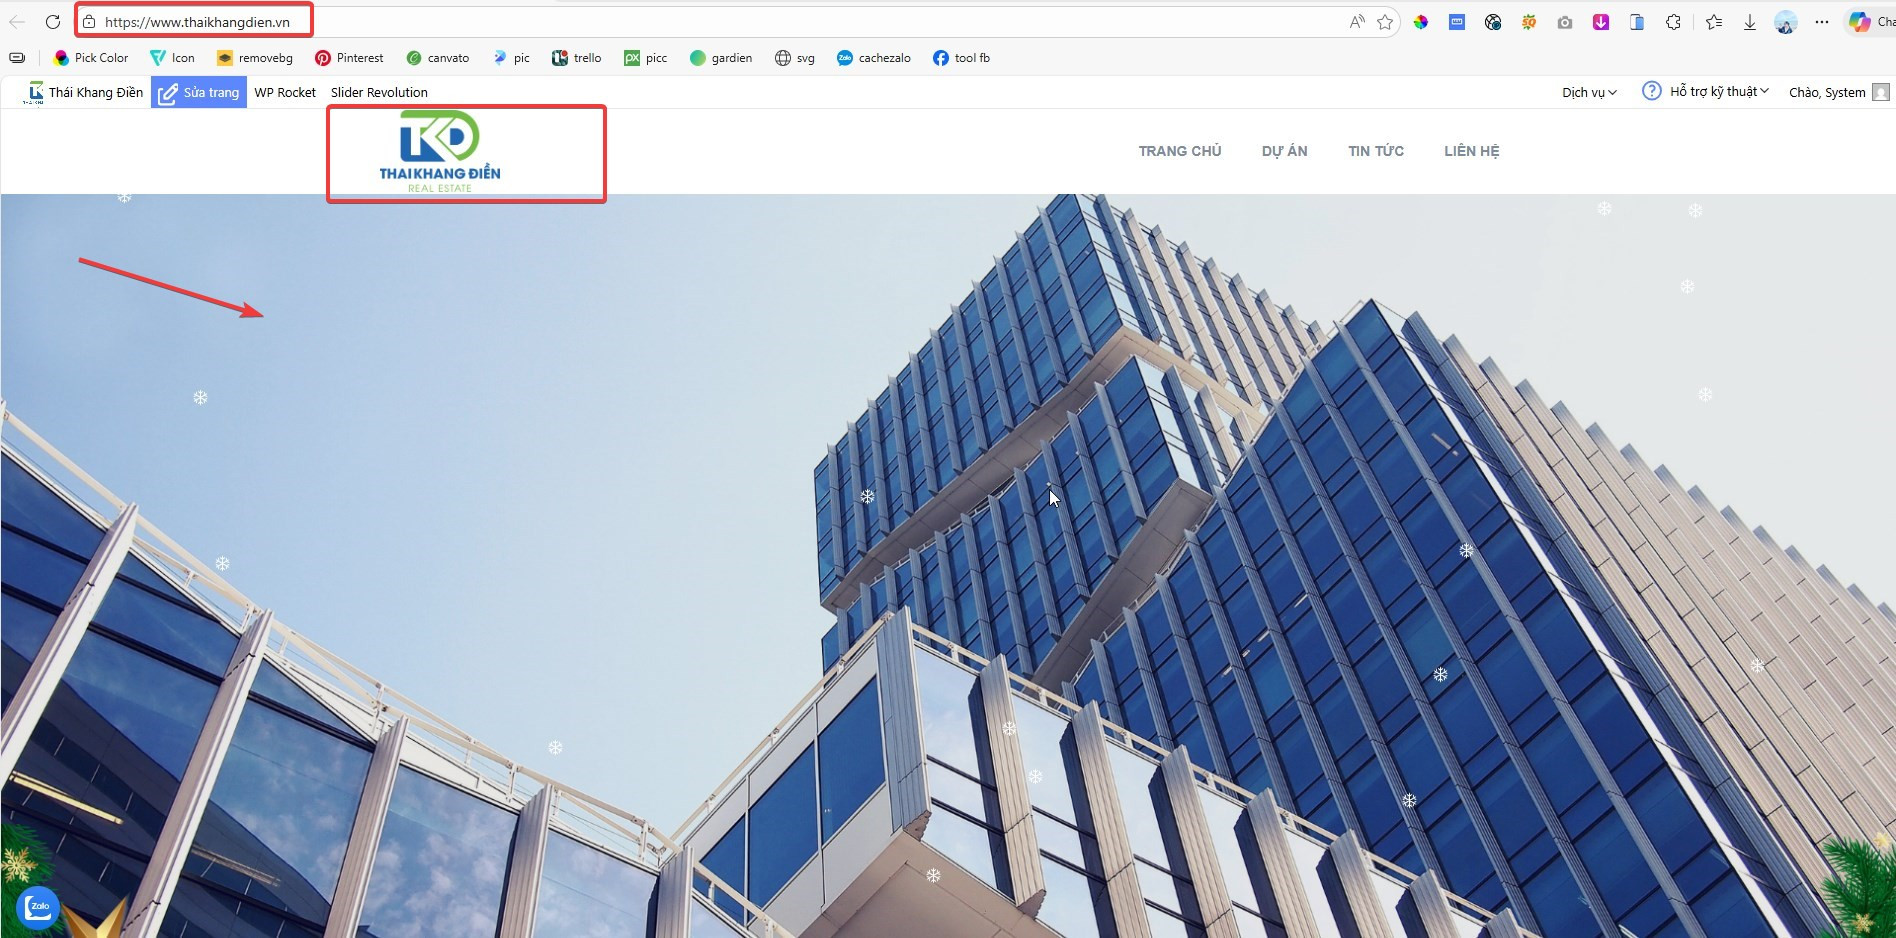This screenshot has width=1896, height=938.
Task: Open the orange SQ extension
Action: 1529,22
